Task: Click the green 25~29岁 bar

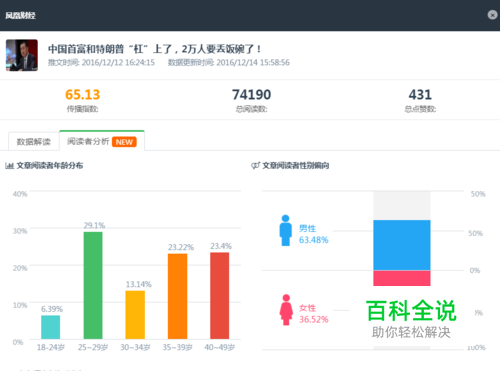Action: pyautogui.click(x=93, y=285)
